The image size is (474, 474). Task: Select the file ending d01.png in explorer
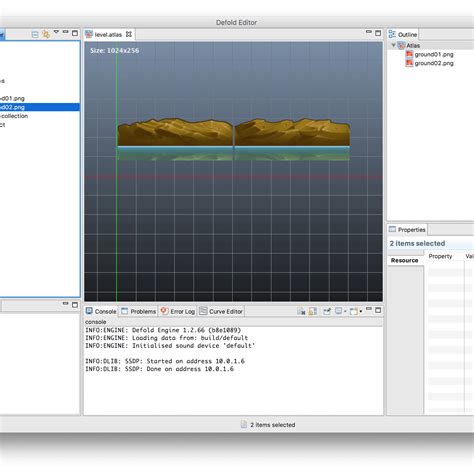pyautogui.click(x=12, y=98)
